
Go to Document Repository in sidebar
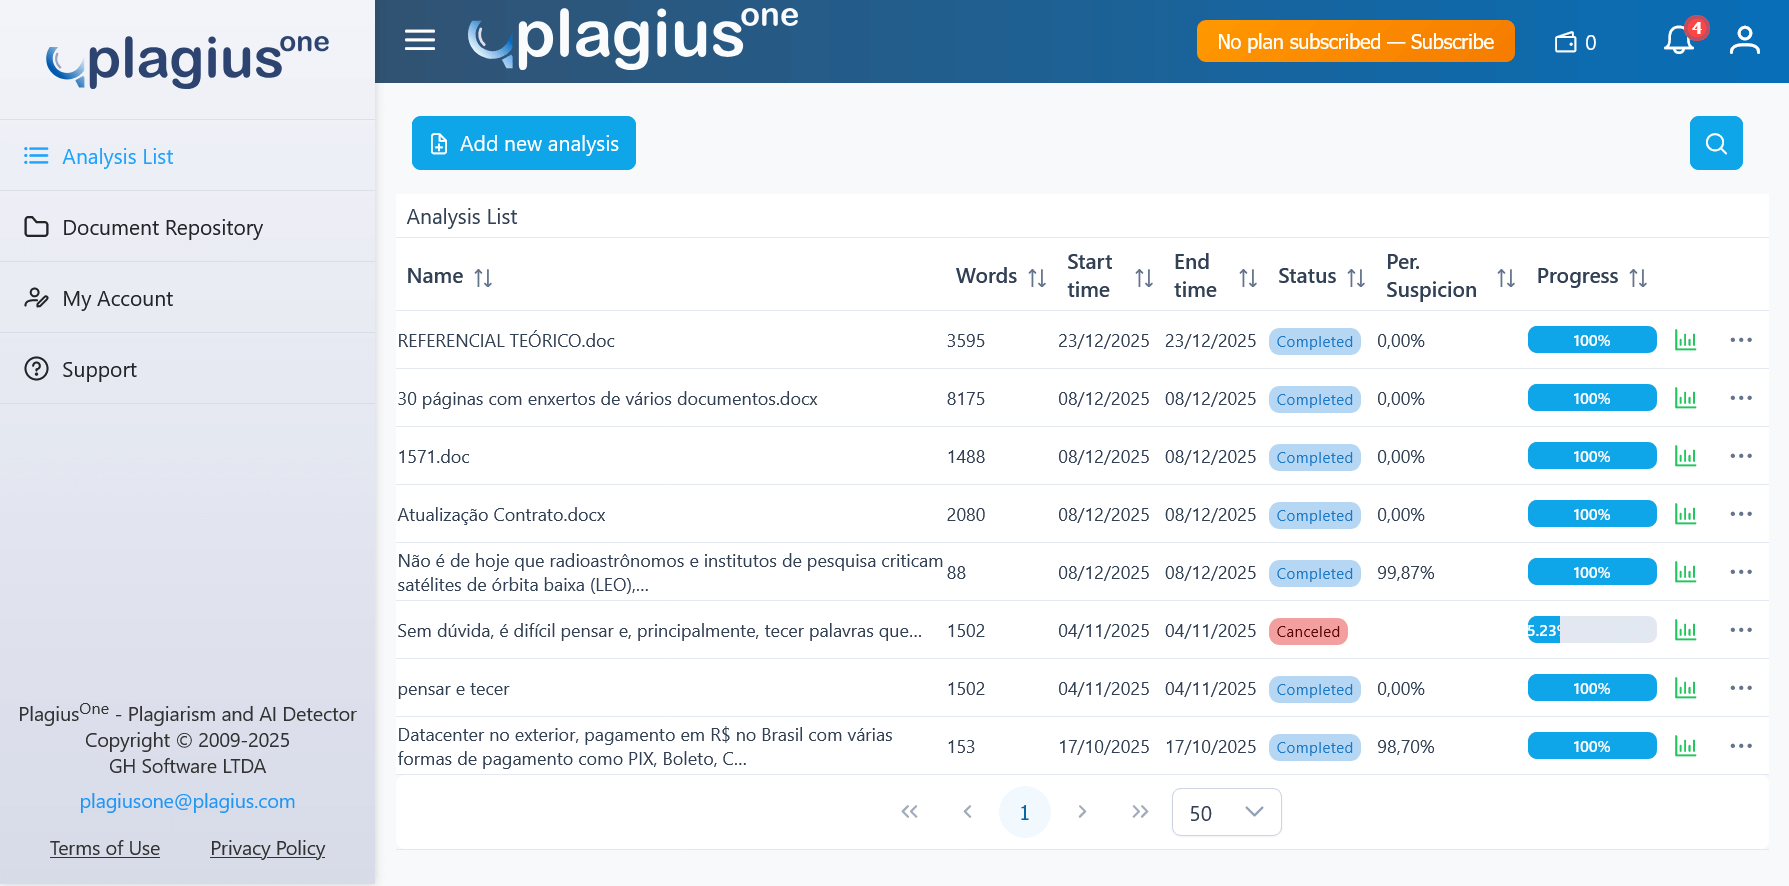pos(162,228)
